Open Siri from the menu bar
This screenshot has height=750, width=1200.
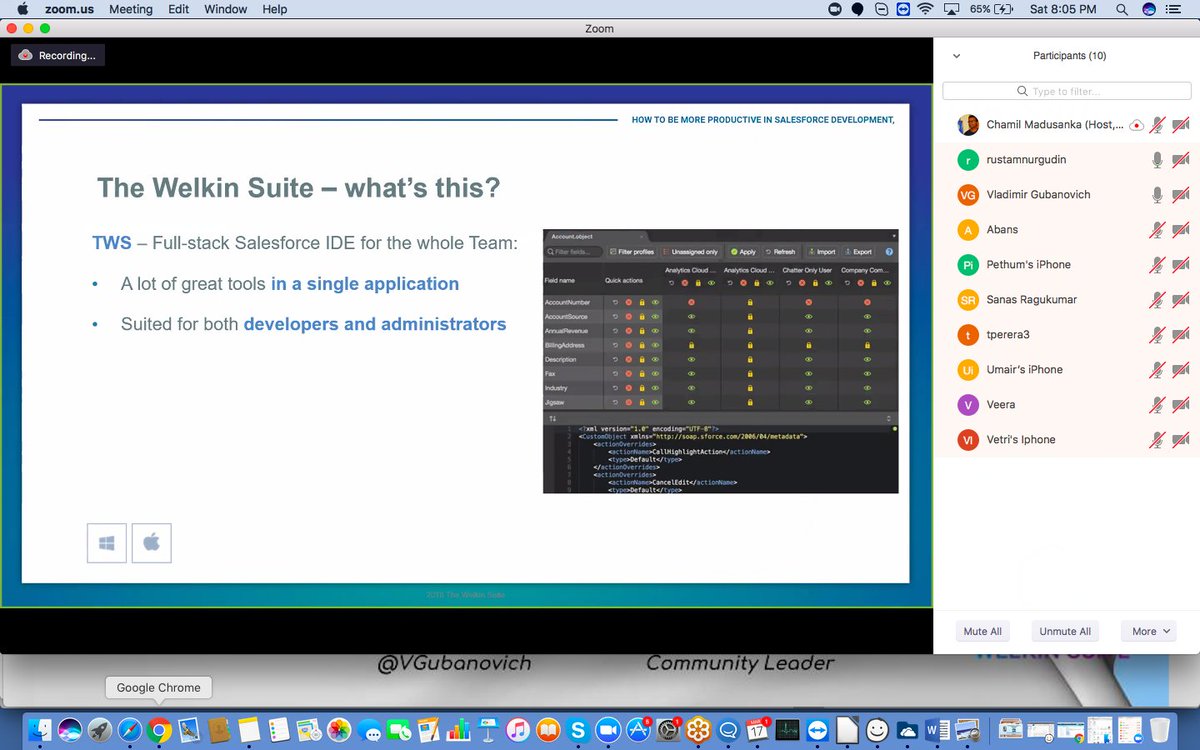pyautogui.click(x=1150, y=9)
